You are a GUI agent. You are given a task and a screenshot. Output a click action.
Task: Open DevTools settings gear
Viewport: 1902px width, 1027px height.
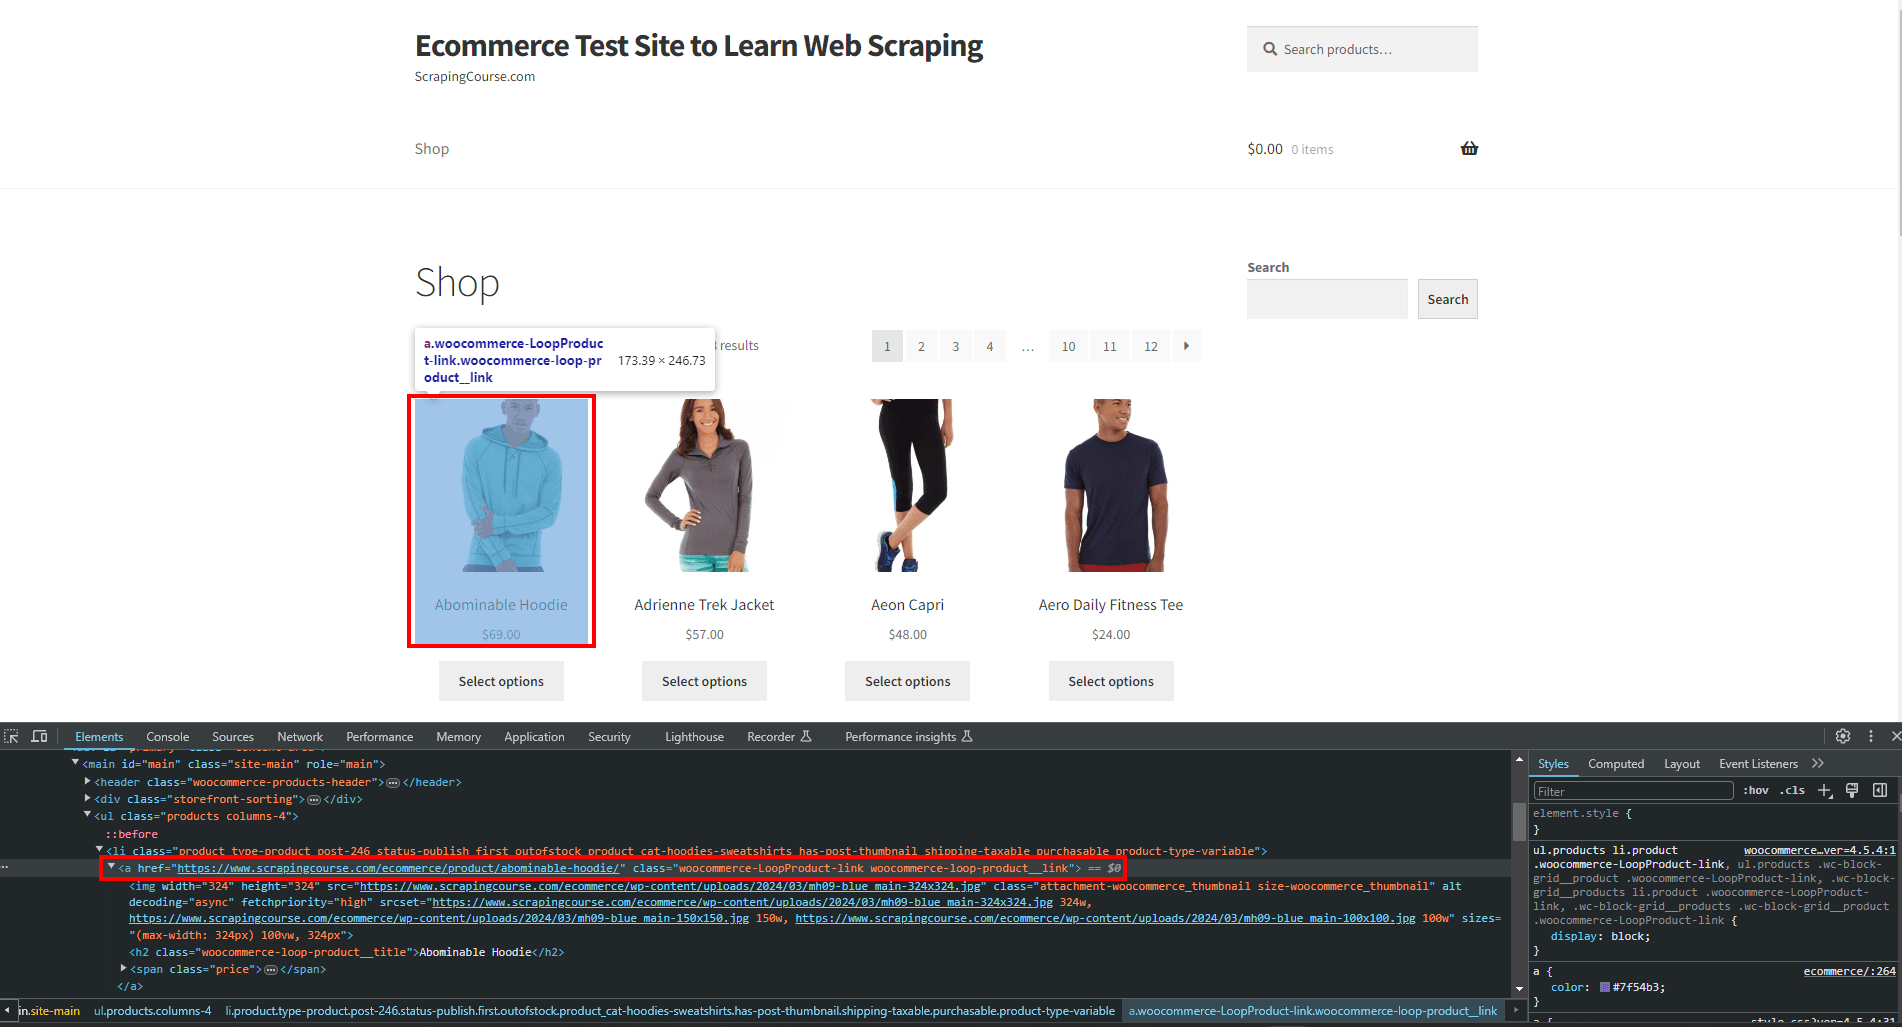tap(1843, 736)
